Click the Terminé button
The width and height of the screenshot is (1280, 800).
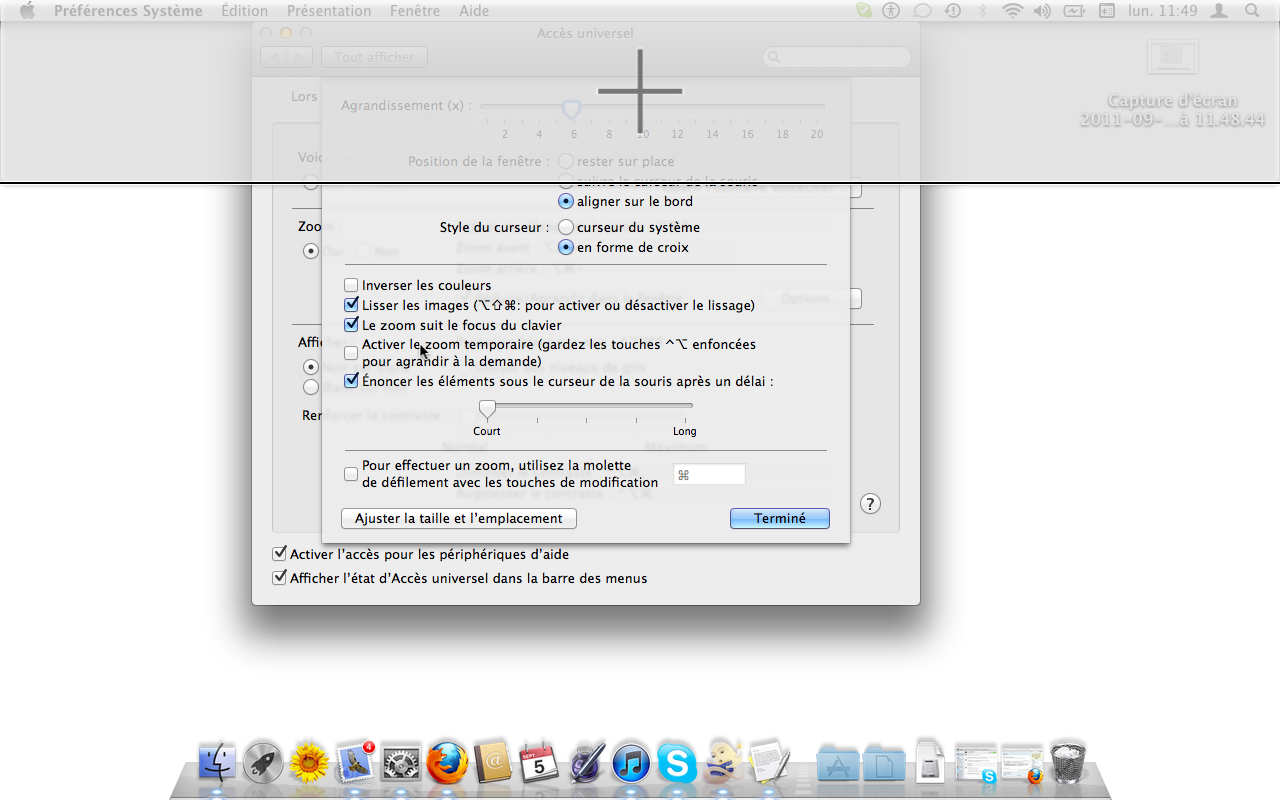780,519
